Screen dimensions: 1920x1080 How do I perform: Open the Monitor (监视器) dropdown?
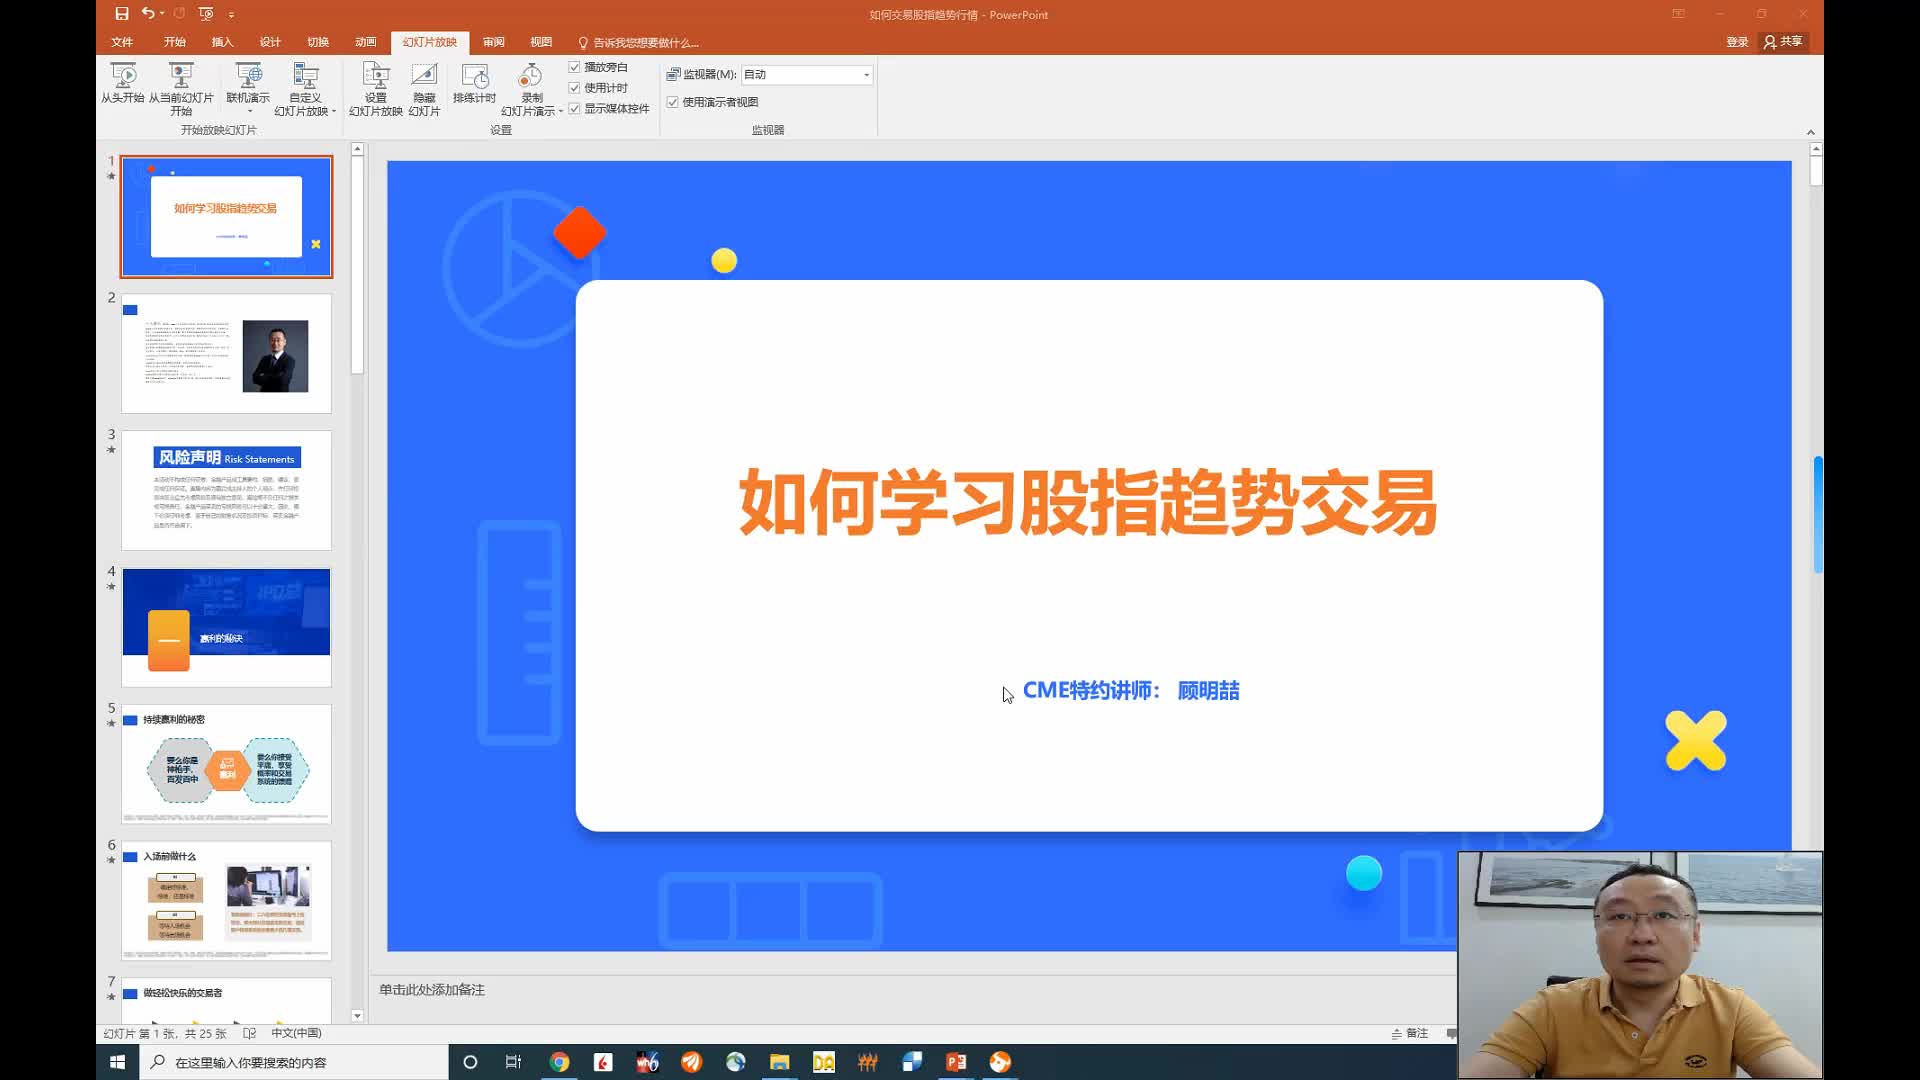point(866,75)
